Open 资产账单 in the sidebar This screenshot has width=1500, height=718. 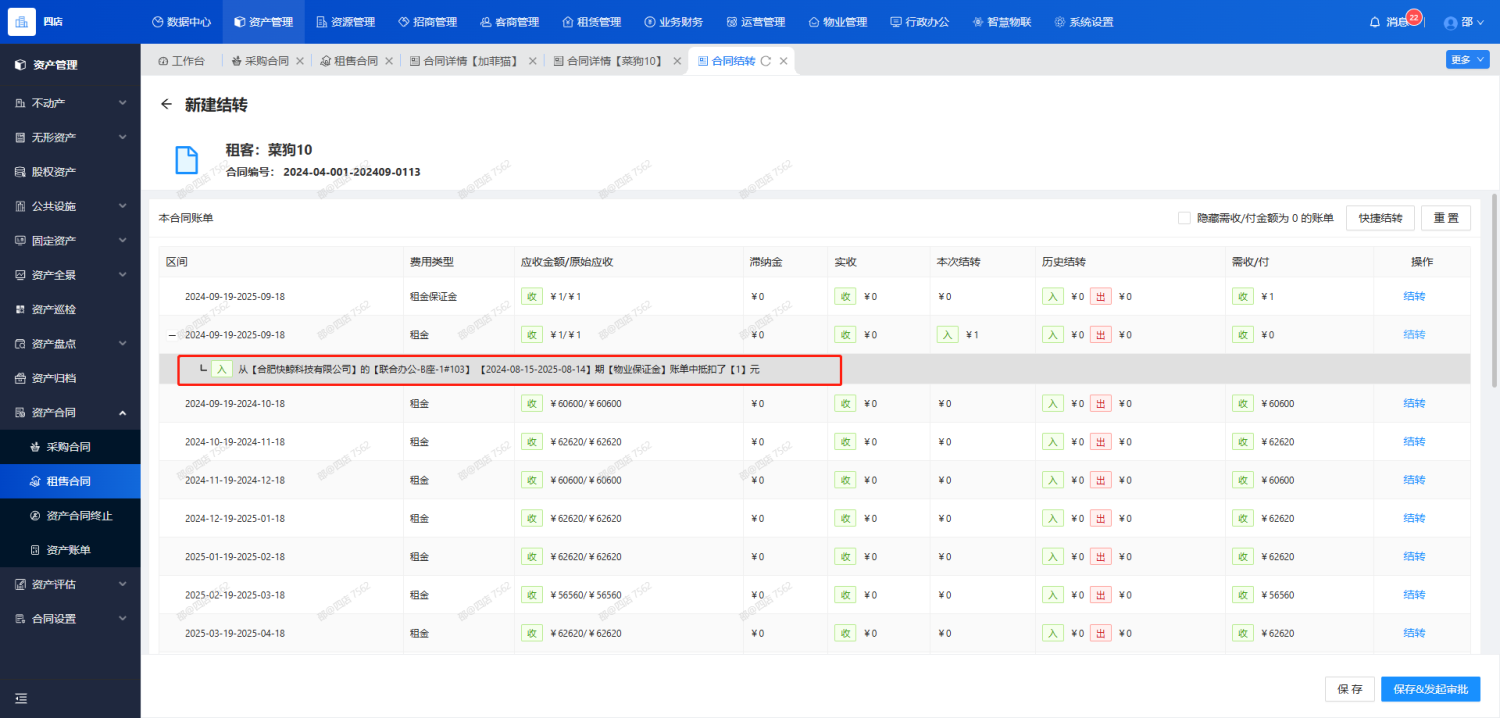(70, 550)
